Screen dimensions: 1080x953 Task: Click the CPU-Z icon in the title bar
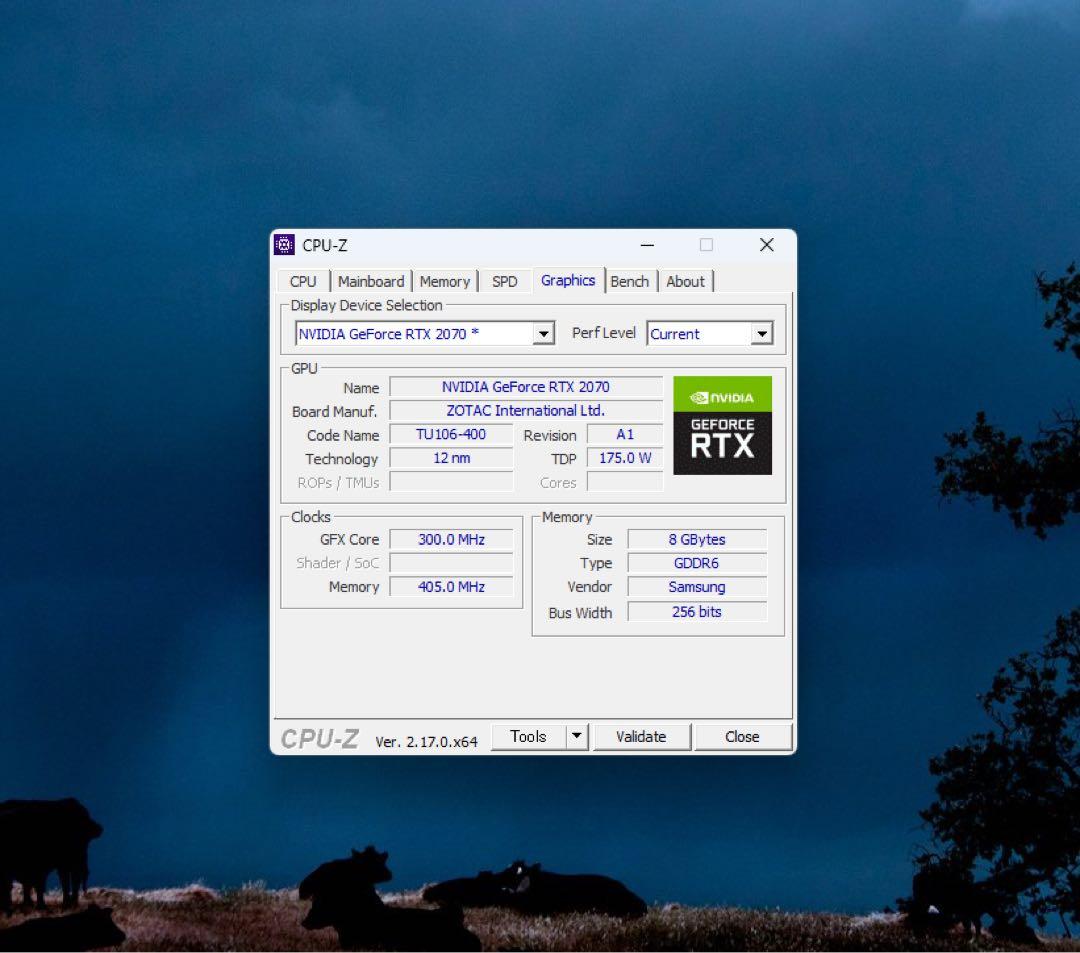(286, 244)
